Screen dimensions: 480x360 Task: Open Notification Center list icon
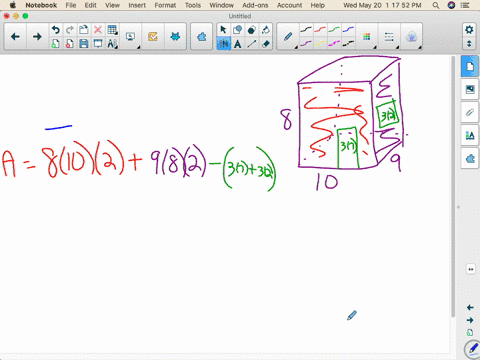pyautogui.click(x=465, y=5)
